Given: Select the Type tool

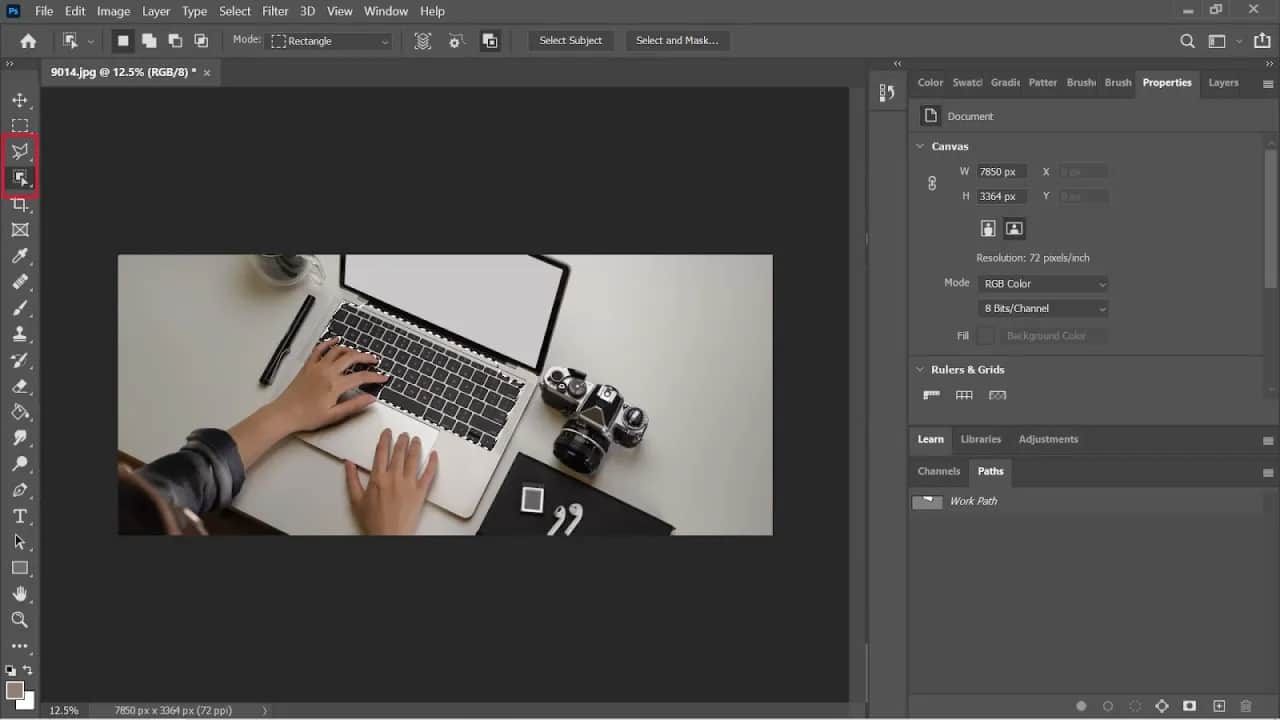Looking at the screenshot, I should [20, 516].
